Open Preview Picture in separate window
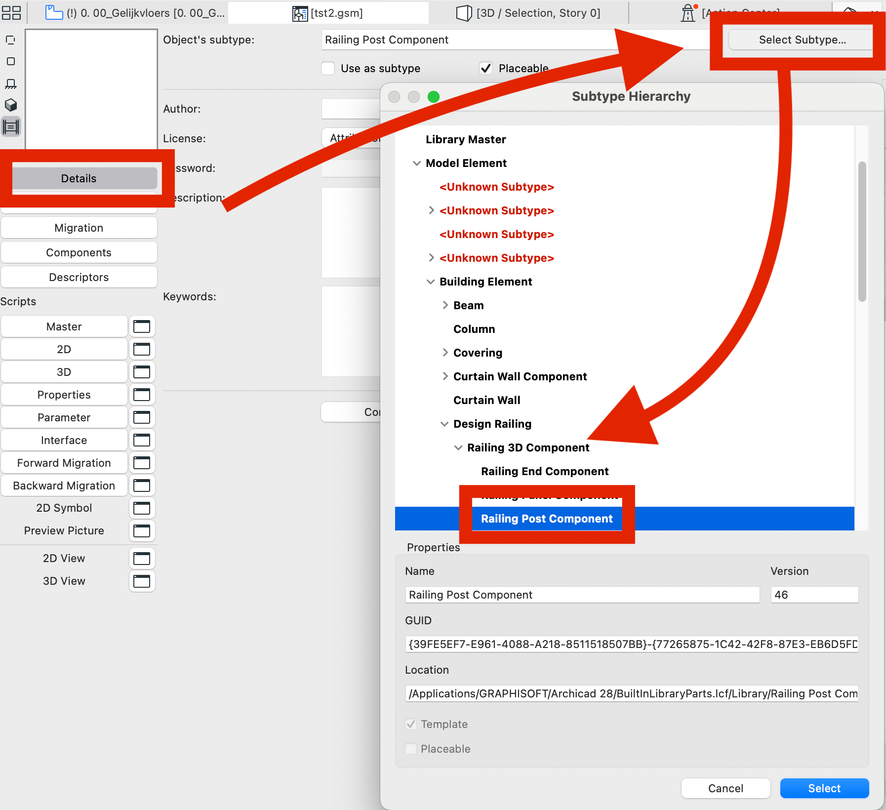This screenshot has width=886, height=810. coord(141,531)
